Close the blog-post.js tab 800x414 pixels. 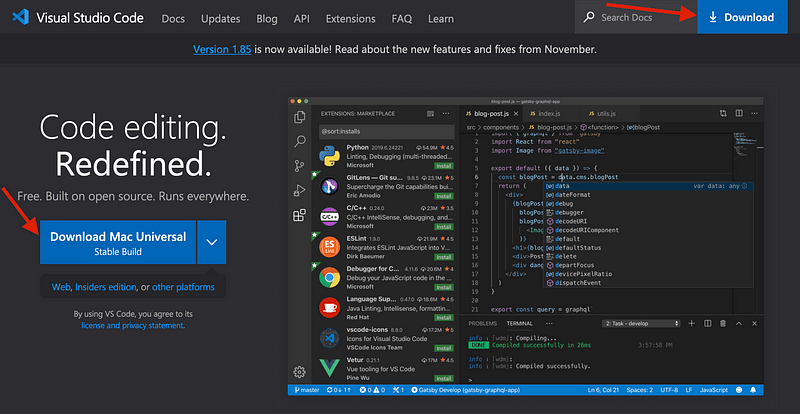click(516, 113)
